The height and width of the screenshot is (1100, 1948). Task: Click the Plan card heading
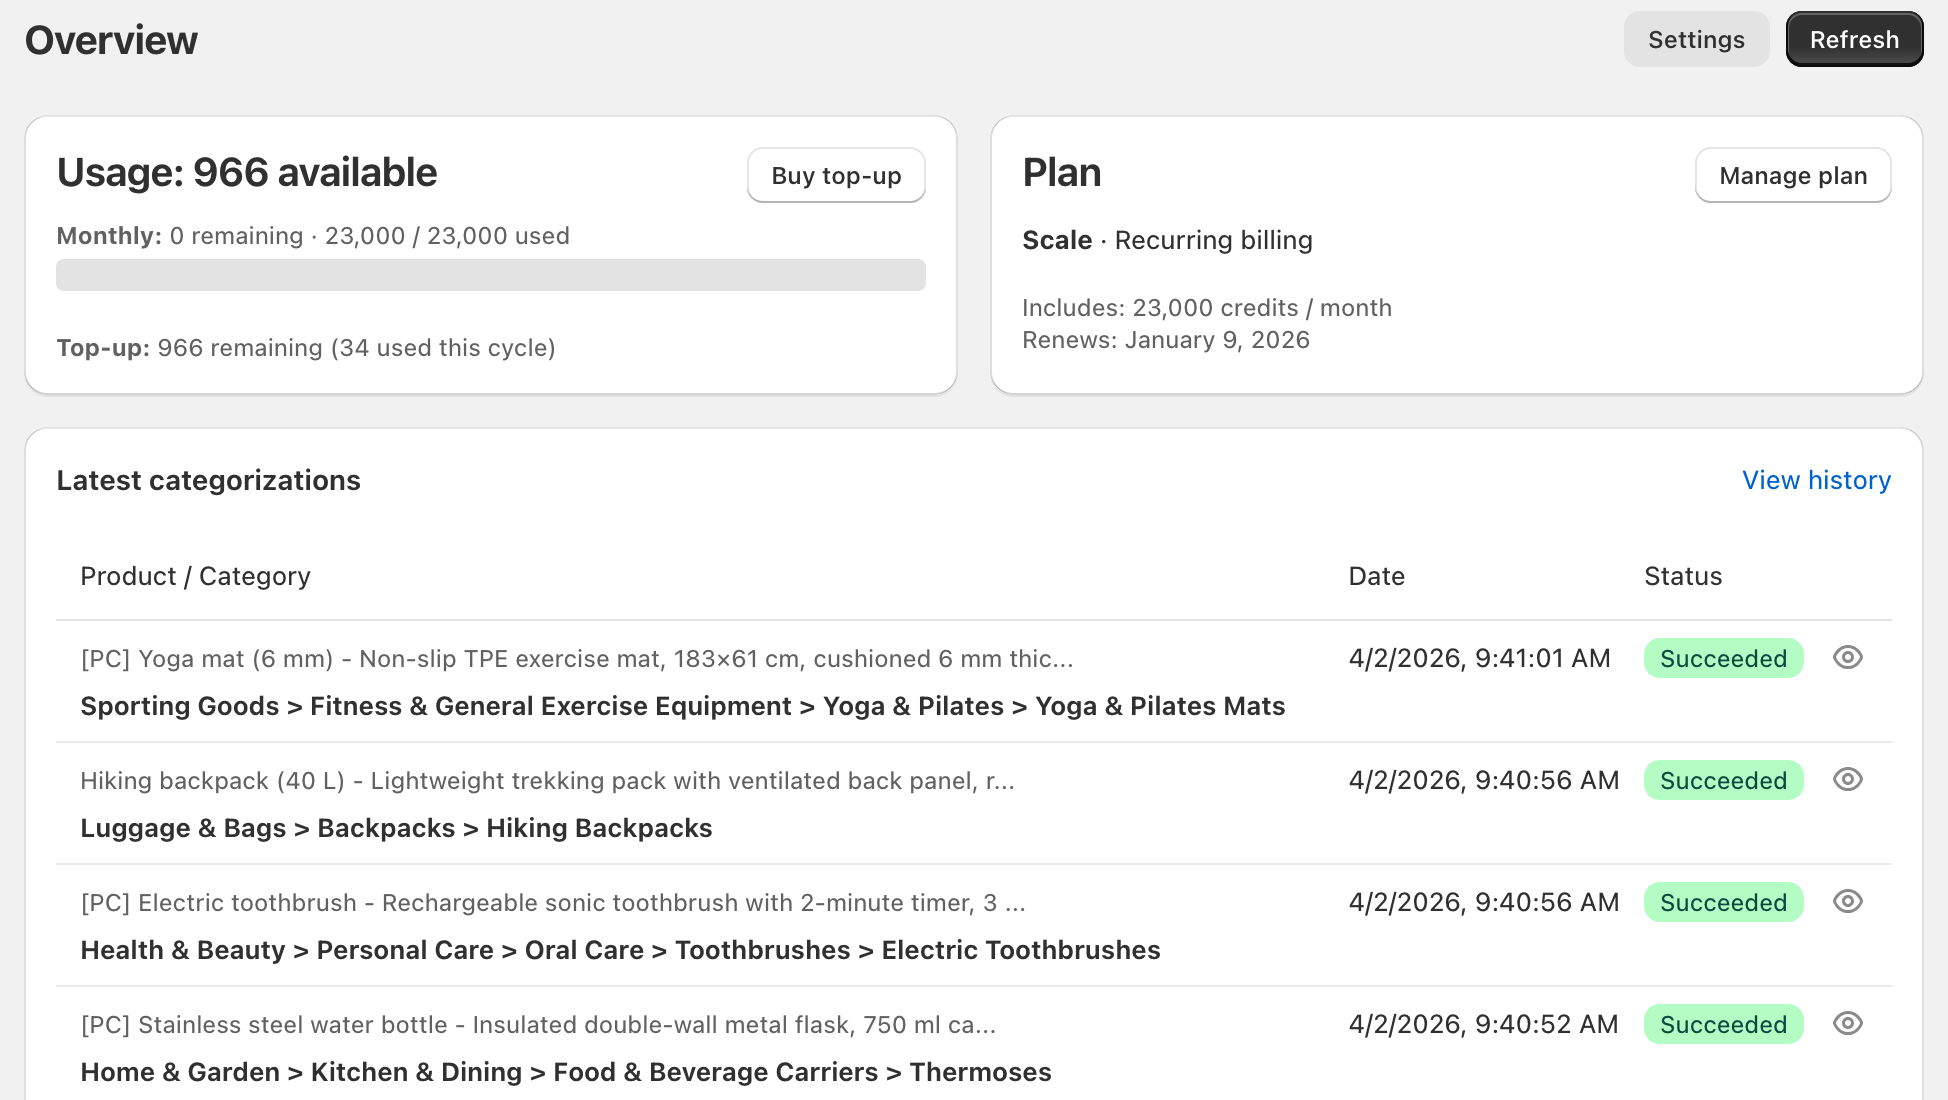point(1061,172)
